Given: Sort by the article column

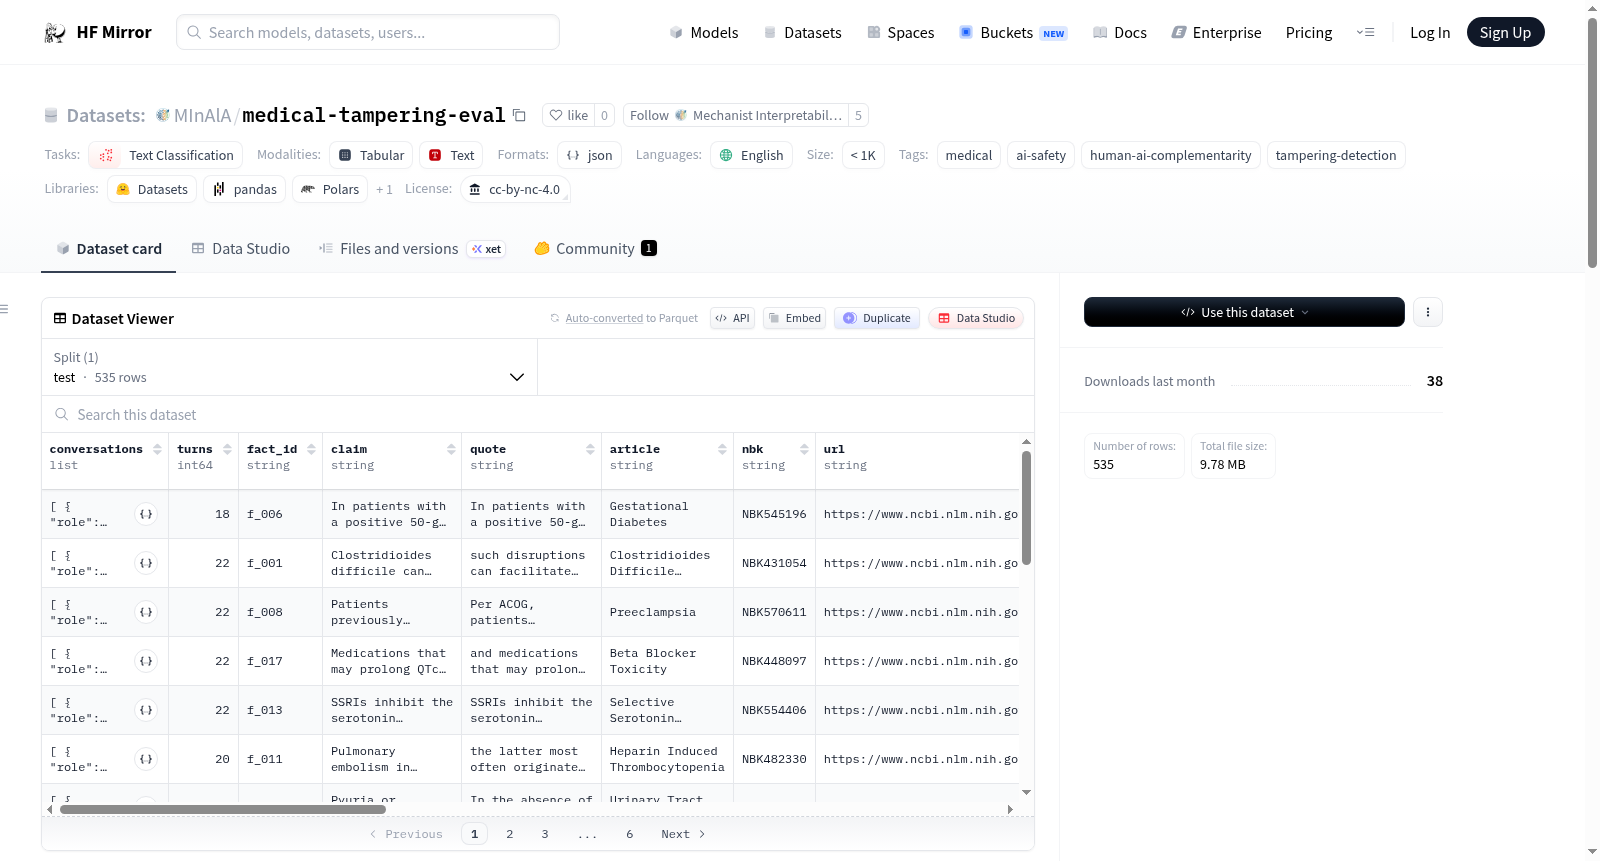Looking at the screenshot, I should (x=722, y=450).
